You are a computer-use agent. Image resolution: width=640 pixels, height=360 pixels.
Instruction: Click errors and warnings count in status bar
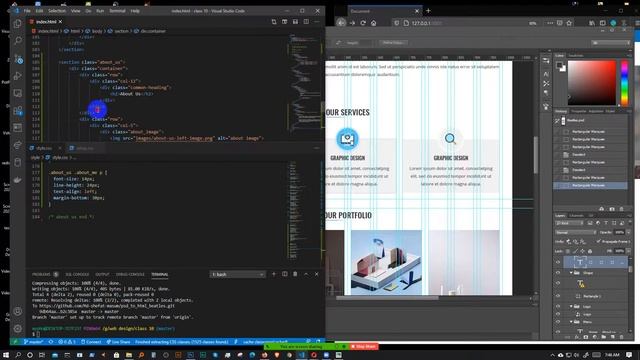(67, 342)
